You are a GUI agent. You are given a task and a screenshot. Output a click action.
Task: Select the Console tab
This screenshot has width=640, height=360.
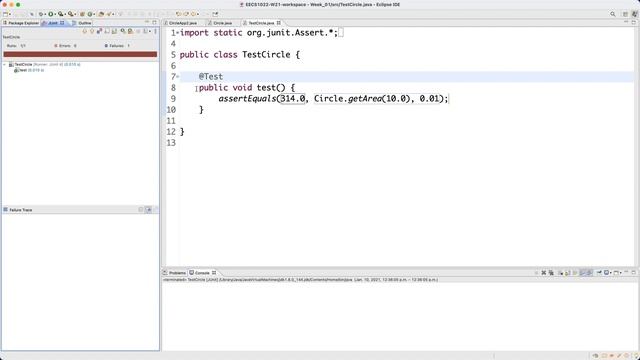[x=202, y=273]
